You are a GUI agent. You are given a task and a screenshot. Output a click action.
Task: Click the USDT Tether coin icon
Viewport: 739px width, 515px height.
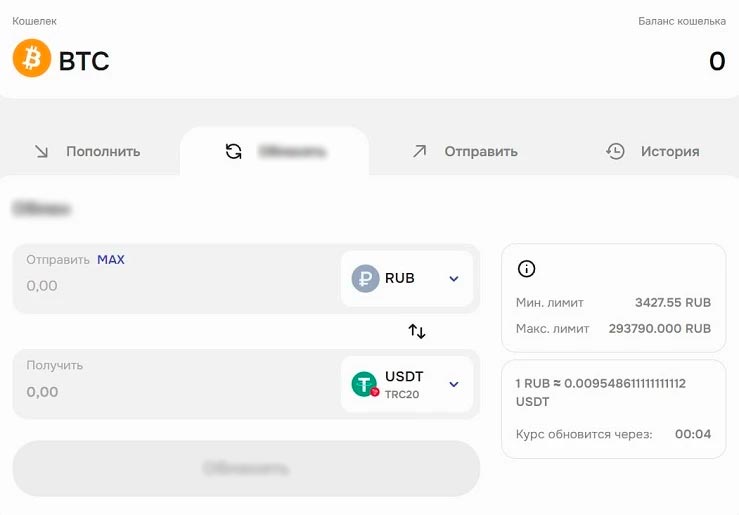(x=365, y=384)
